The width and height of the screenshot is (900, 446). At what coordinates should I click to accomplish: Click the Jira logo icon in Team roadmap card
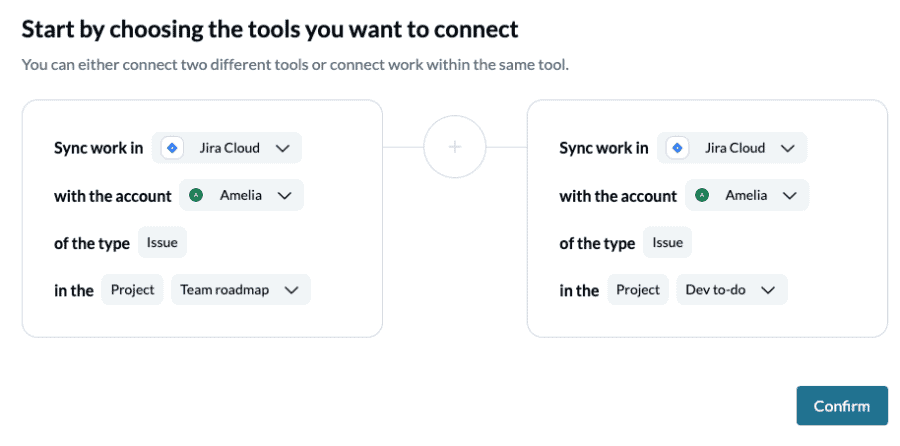click(172, 148)
